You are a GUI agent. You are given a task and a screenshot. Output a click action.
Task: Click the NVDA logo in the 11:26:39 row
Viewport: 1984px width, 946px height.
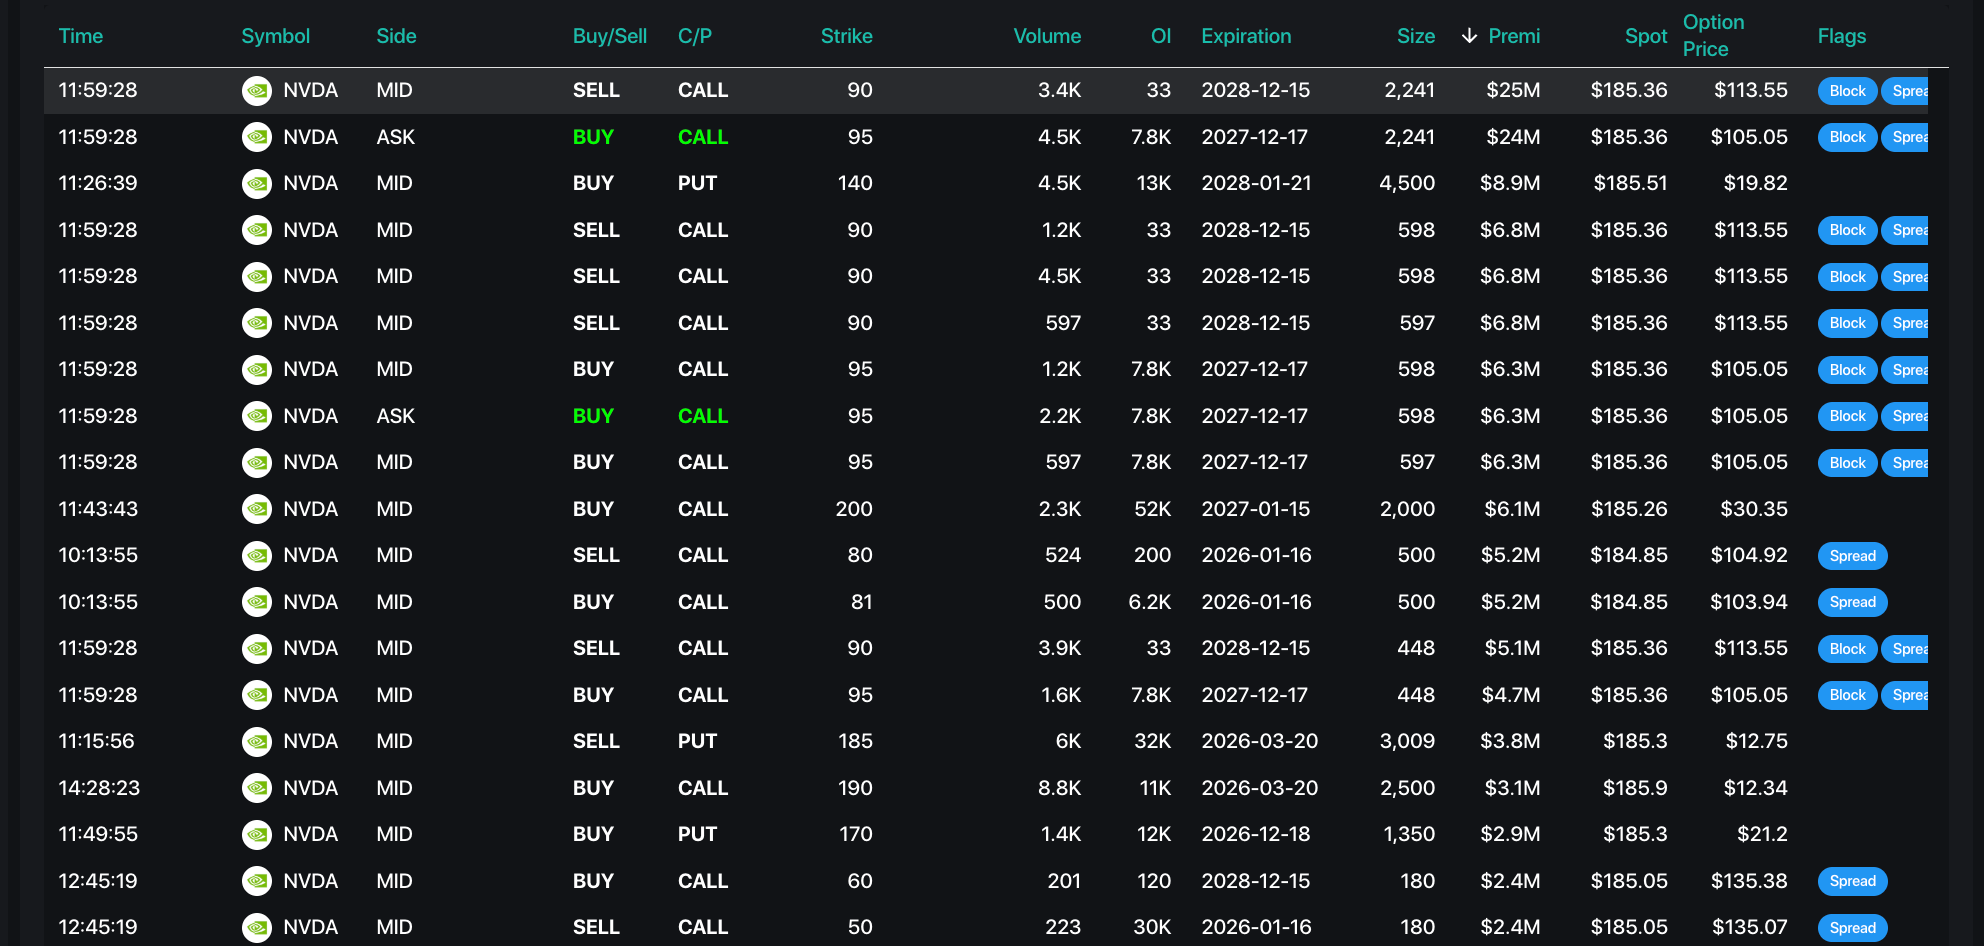[257, 184]
